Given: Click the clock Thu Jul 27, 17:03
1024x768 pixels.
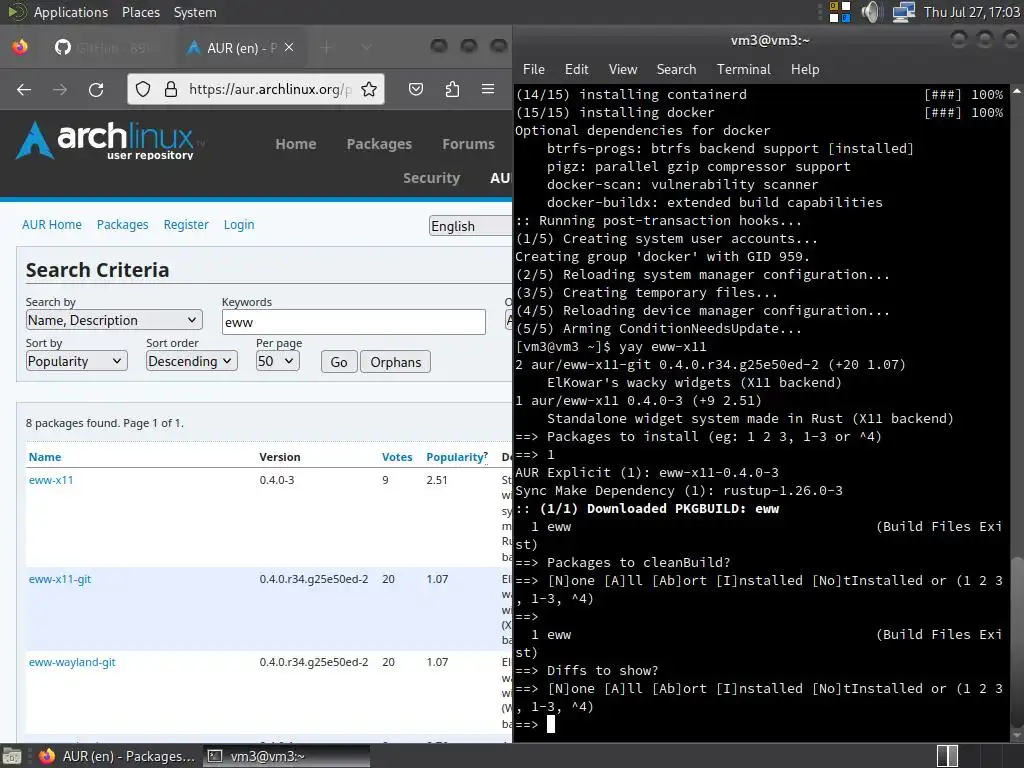Looking at the screenshot, I should (x=972, y=12).
